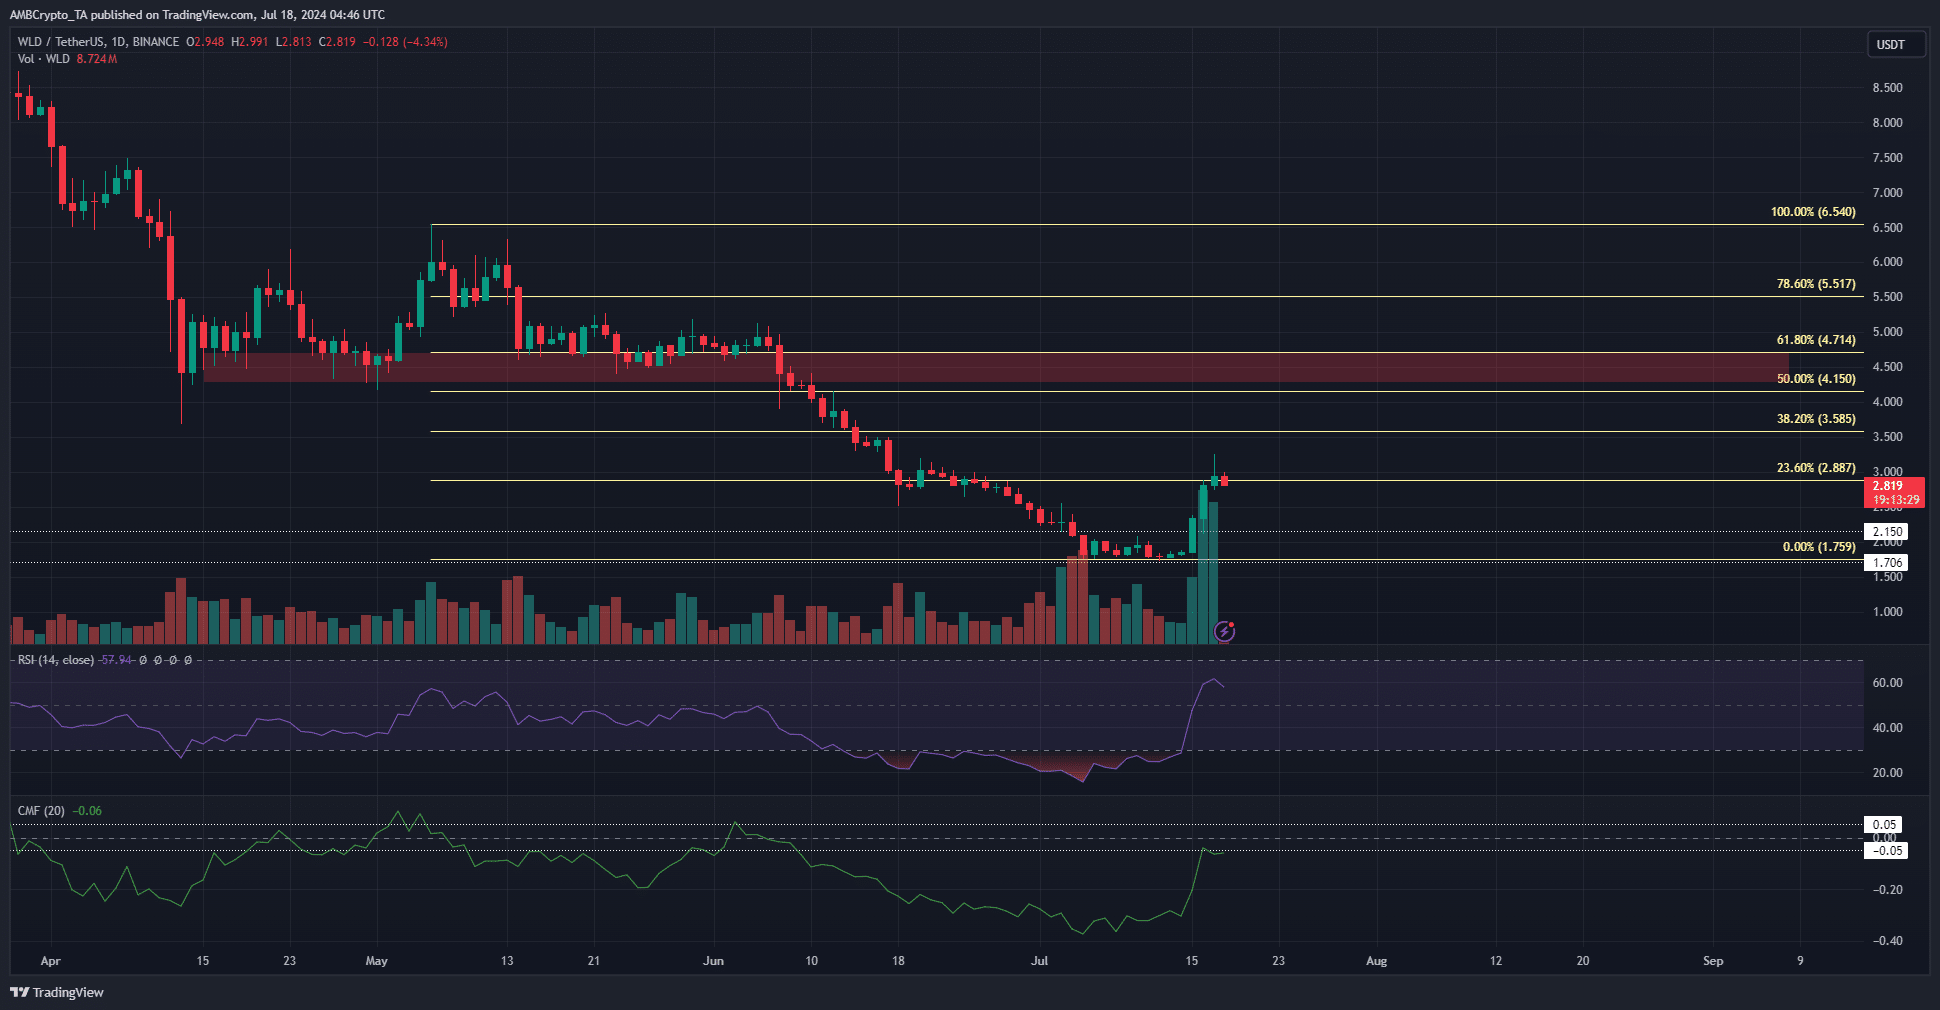Click the WLD / TetherUS symbol legend
This screenshot has width=1940, height=1010.
coord(98,42)
